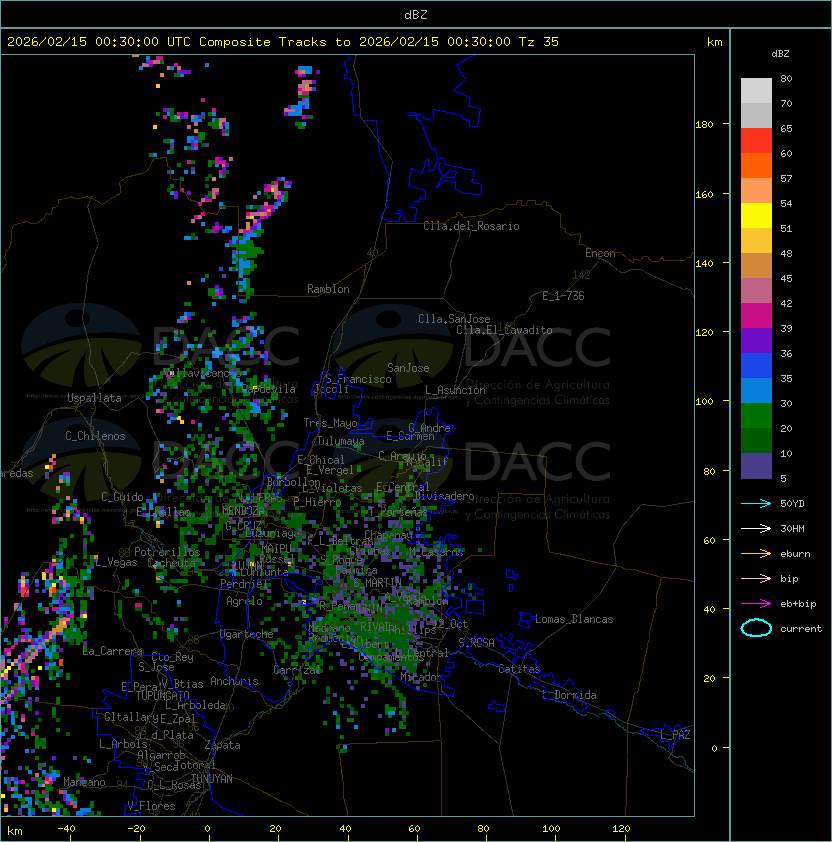
Task: Click the 'eburn' legend label
Action: 795,554
